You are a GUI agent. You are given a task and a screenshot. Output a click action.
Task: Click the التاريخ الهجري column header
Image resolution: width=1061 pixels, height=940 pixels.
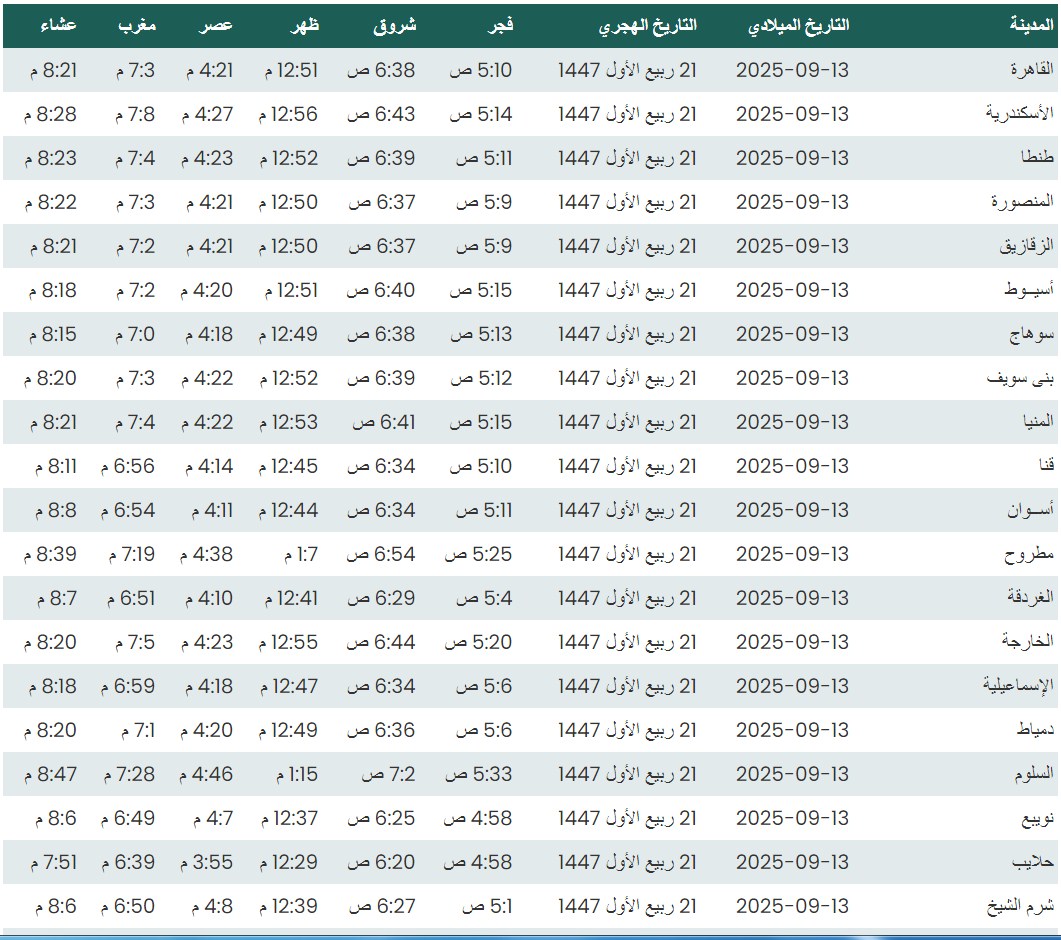[x=647, y=26]
